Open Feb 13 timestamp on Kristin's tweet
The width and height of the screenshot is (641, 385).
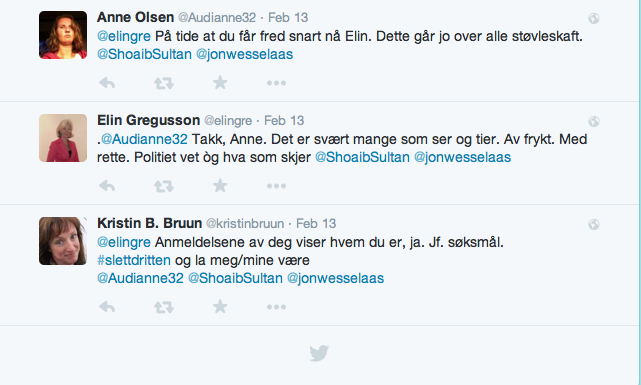point(316,224)
